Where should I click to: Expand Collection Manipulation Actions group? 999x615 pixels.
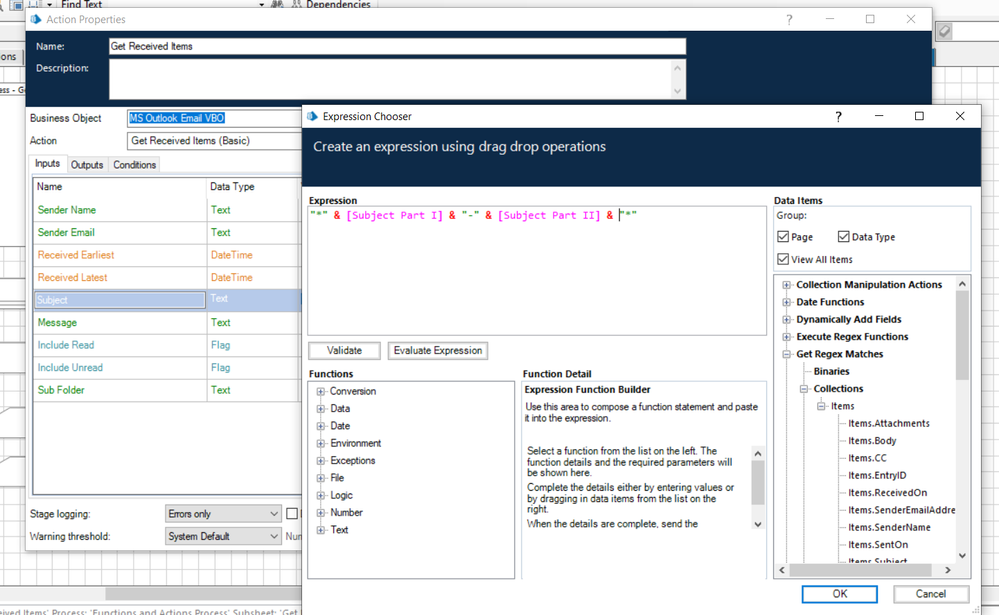pos(786,285)
